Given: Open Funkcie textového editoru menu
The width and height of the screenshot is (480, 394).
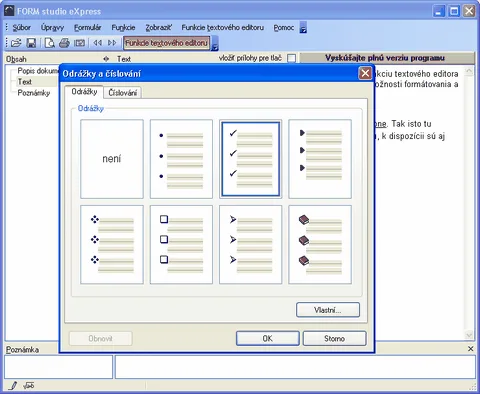Looking at the screenshot, I should [223, 28].
